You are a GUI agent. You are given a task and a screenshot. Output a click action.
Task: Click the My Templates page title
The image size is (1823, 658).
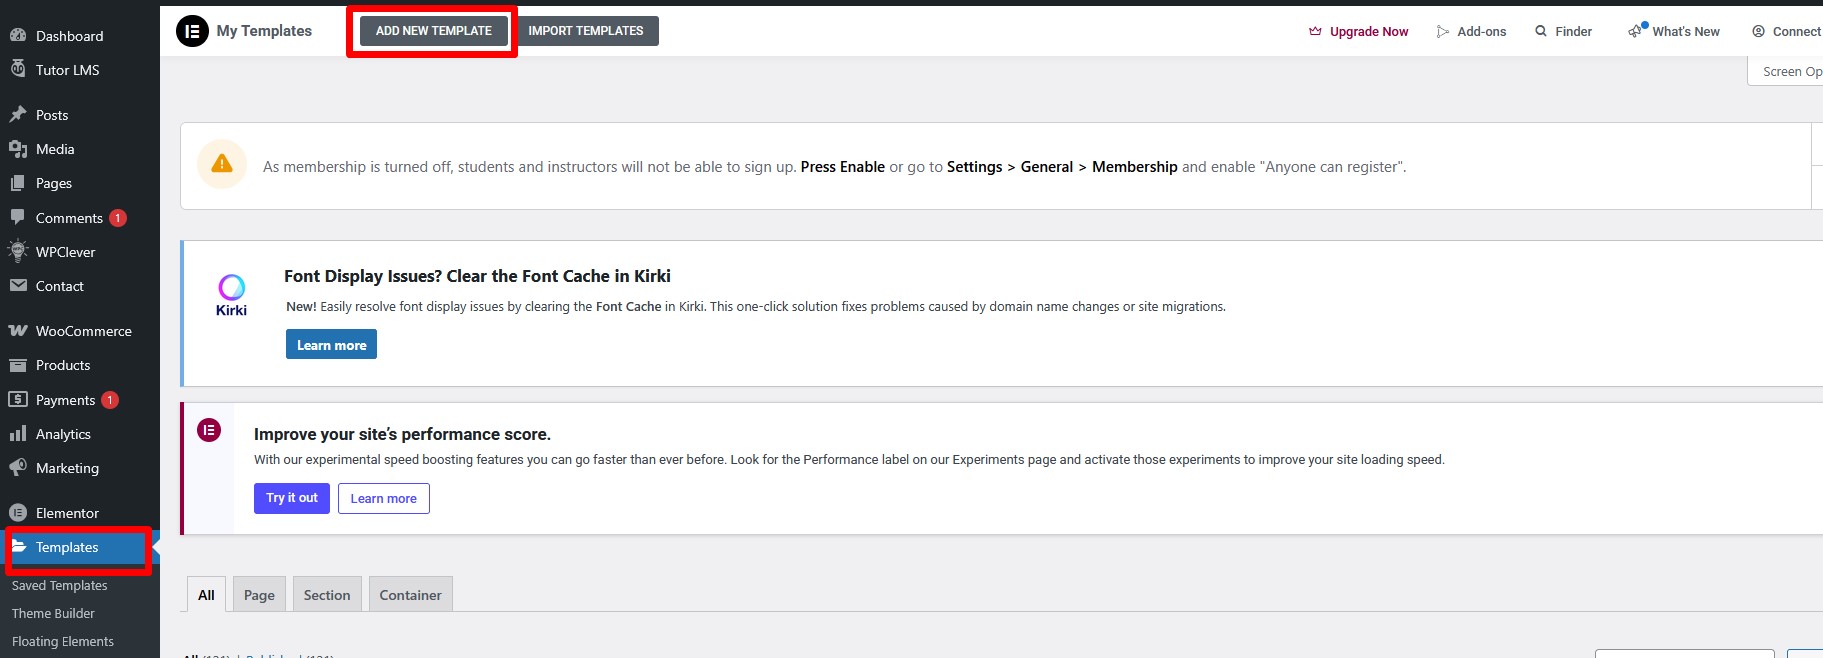point(264,31)
